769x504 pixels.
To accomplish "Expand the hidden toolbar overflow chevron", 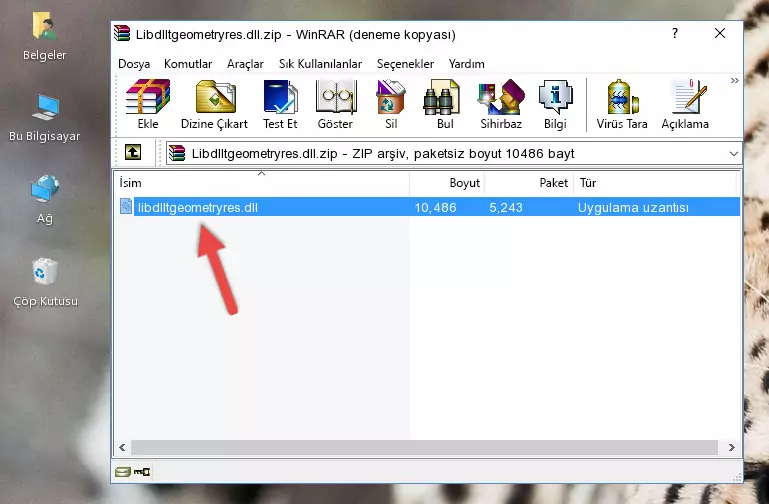I will (734, 80).
